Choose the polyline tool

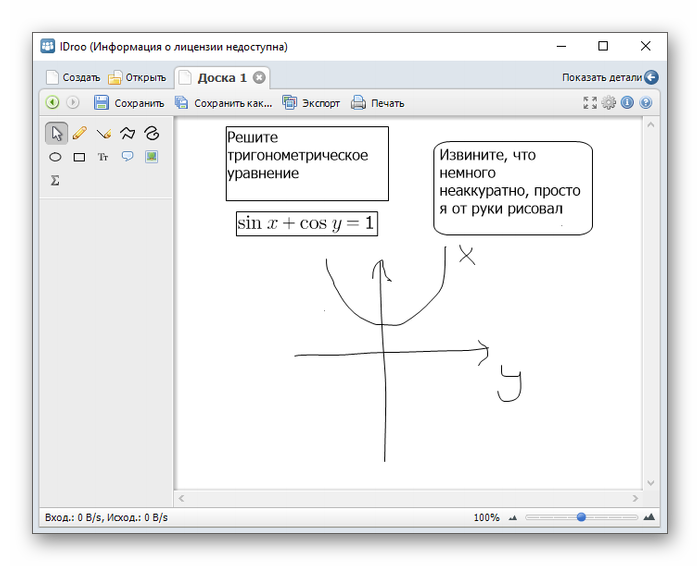point(128,133)
